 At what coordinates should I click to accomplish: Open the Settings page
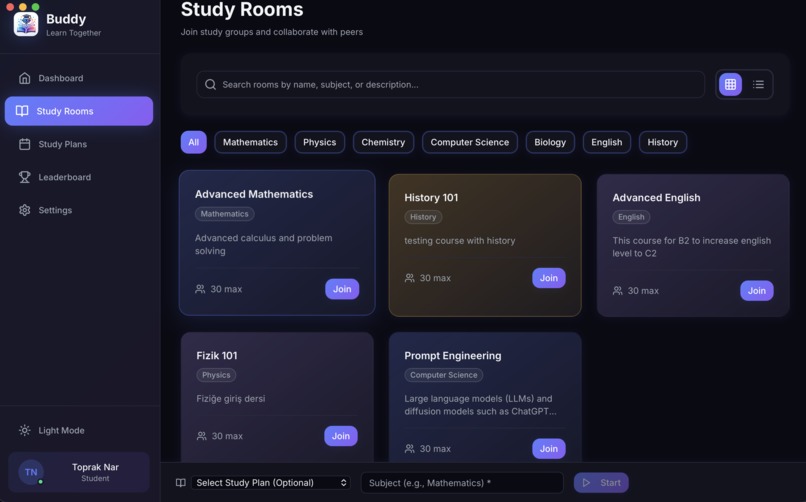[79, 210]
